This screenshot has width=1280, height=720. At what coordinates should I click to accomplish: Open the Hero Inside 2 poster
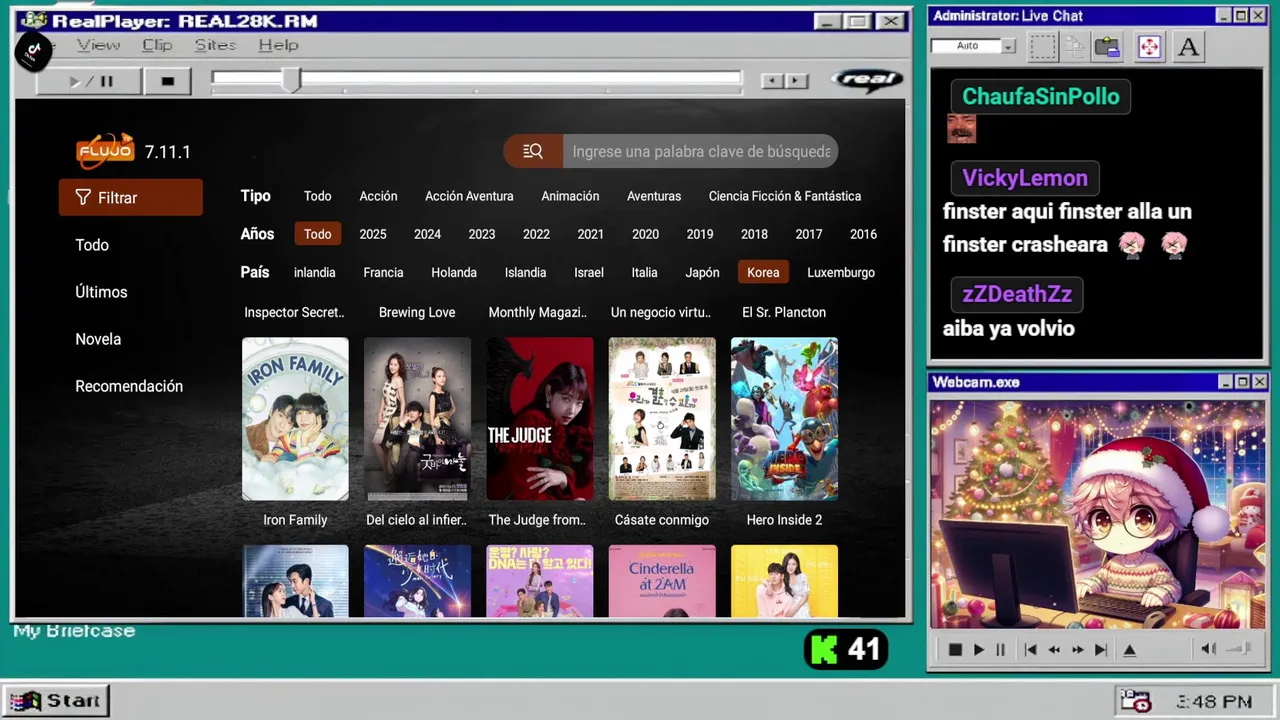(x=784, y=419)
